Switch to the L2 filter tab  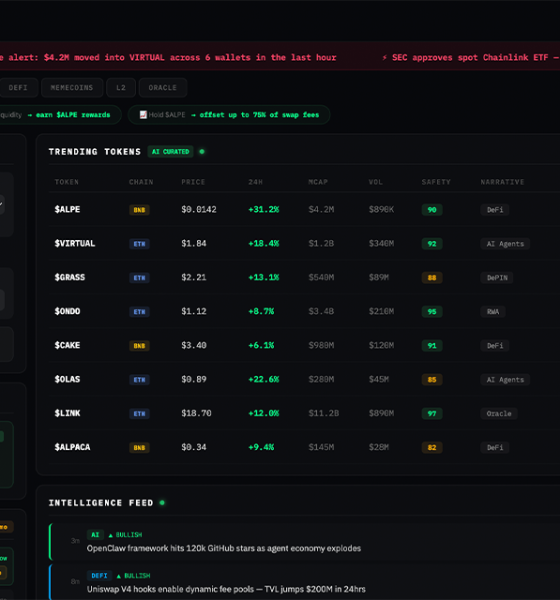click(x=121, y=88)
